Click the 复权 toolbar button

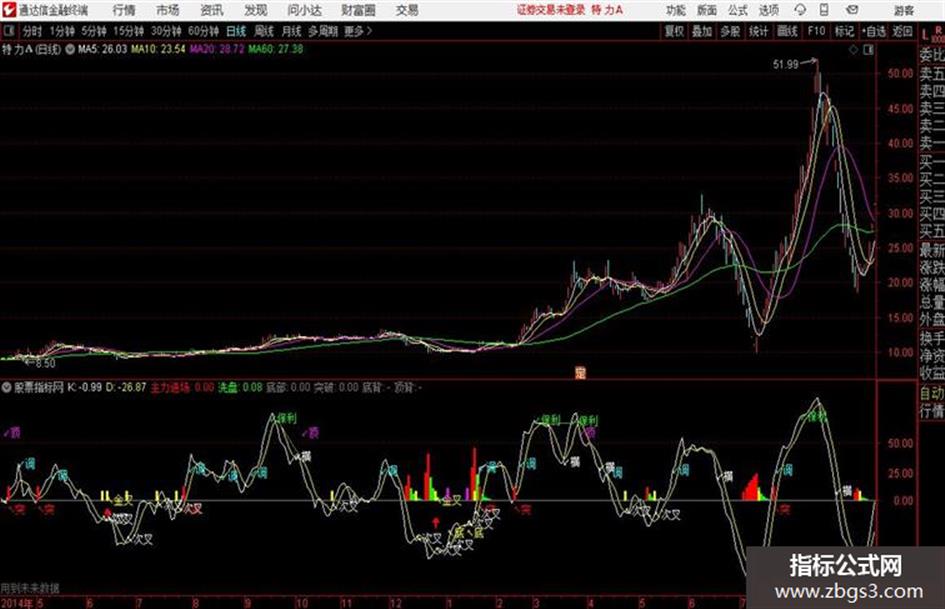tap(674, 31)
